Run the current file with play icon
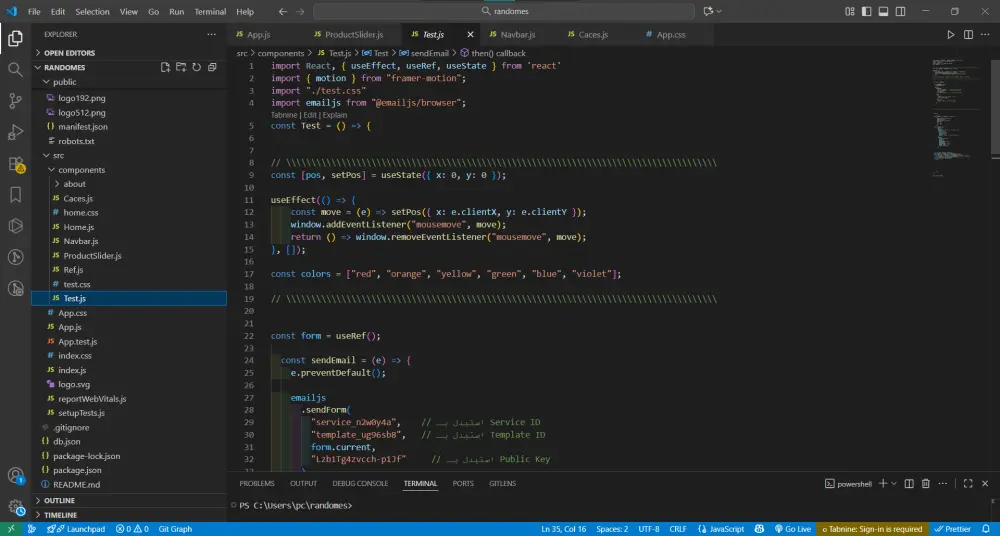 [950, 34]
